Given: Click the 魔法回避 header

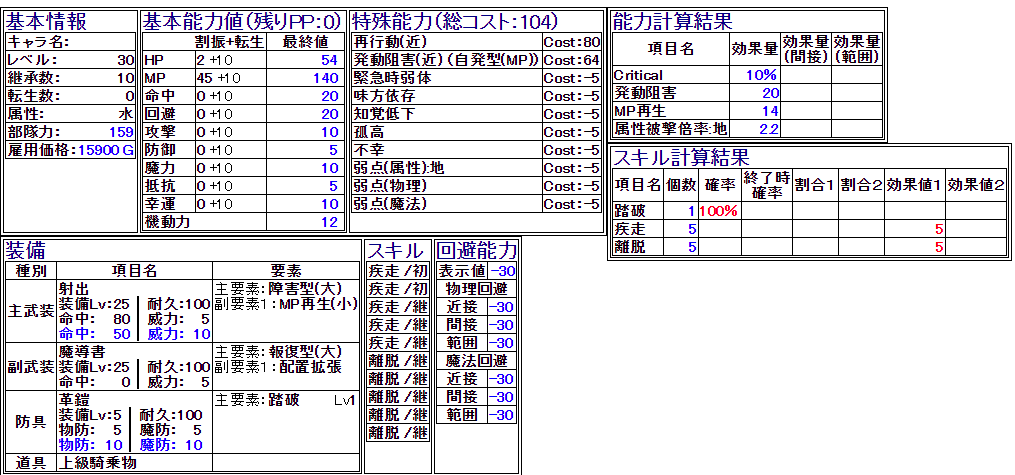Looking at the screenshot, I should (x=476, y=360).
